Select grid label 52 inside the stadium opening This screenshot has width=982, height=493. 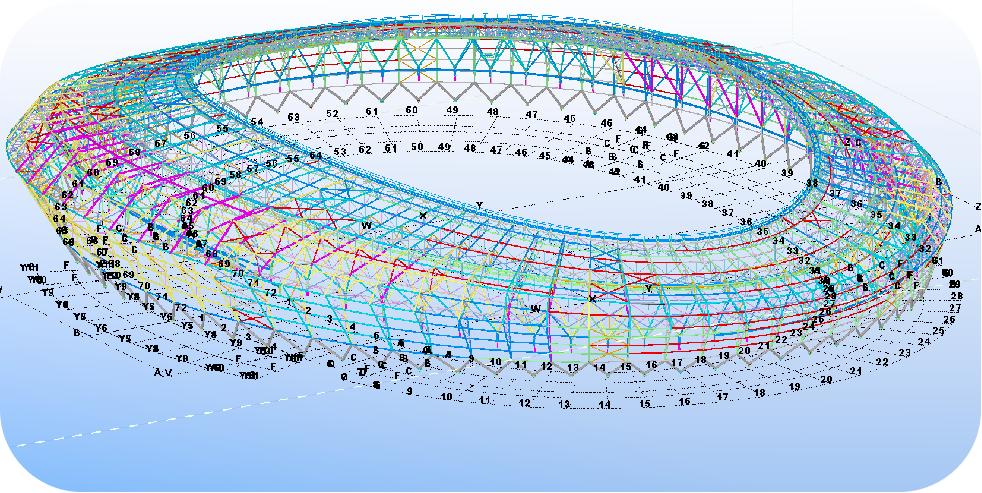333,114
